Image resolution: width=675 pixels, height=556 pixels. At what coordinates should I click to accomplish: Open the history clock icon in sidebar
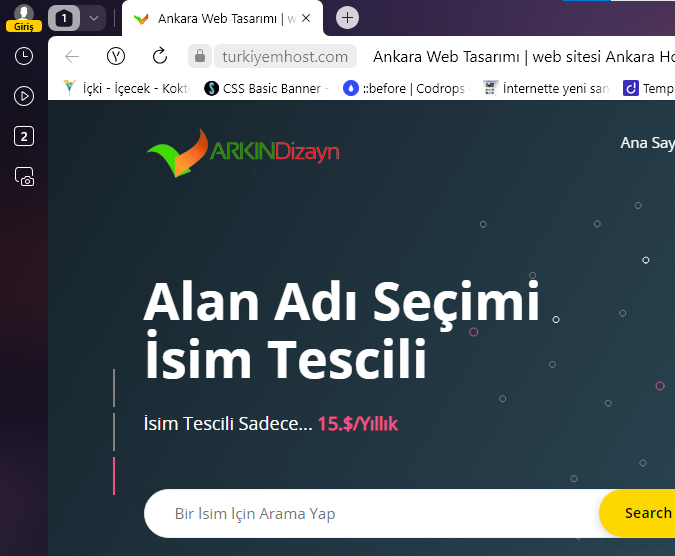click(x=24, y=56)
